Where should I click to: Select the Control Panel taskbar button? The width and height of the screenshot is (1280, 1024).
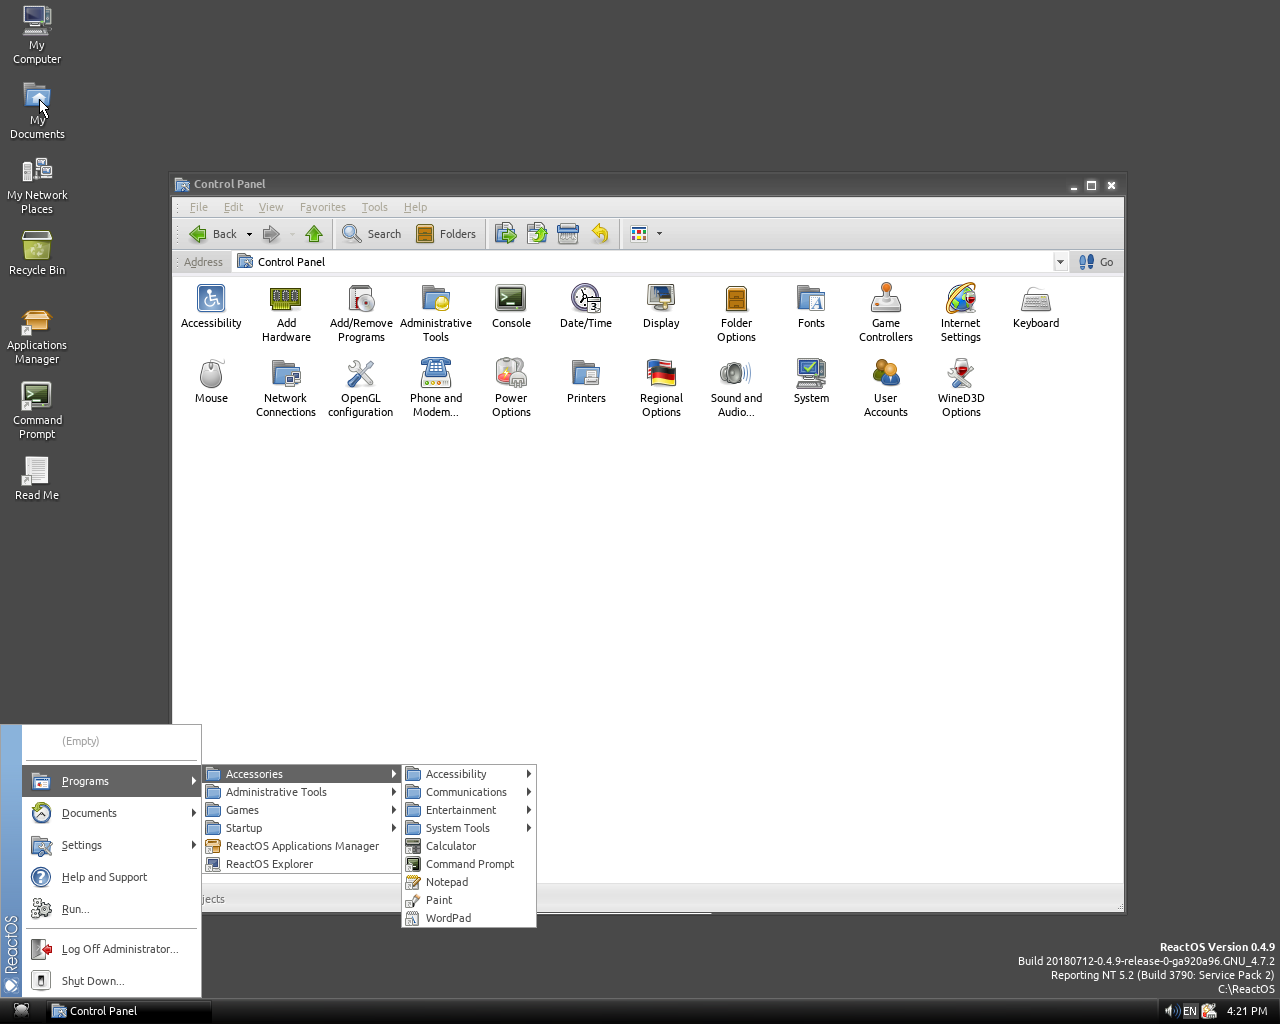pos(130,1011)
